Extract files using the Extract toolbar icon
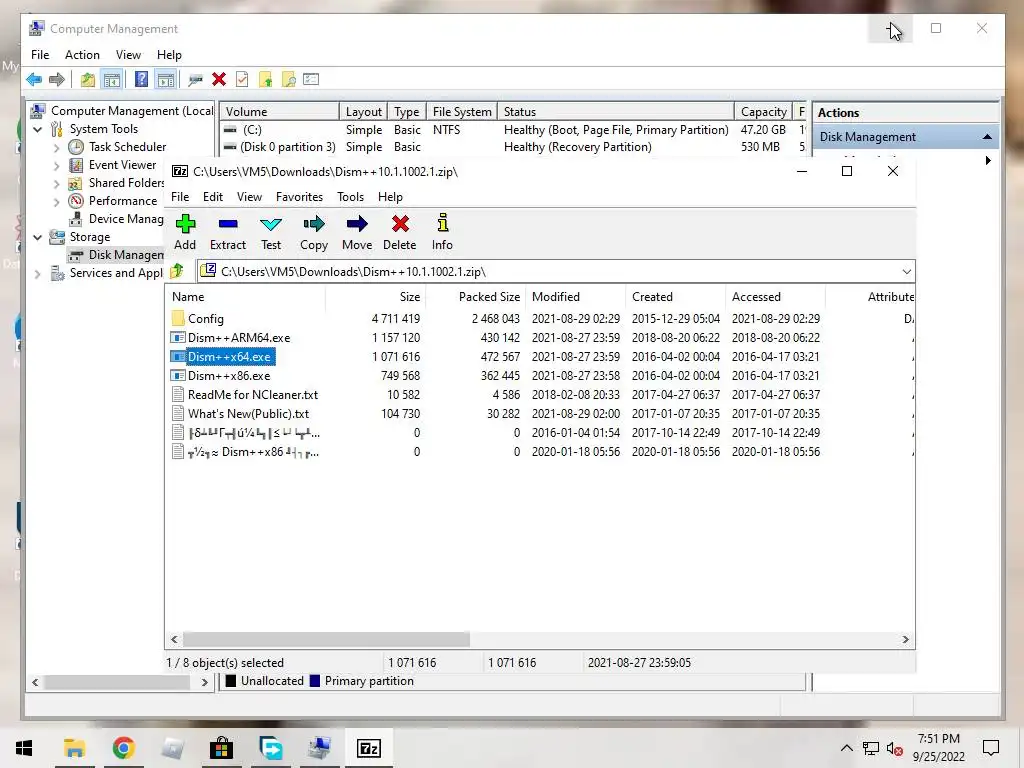The height and width of the screenshot is (768, 1024). 227,232
